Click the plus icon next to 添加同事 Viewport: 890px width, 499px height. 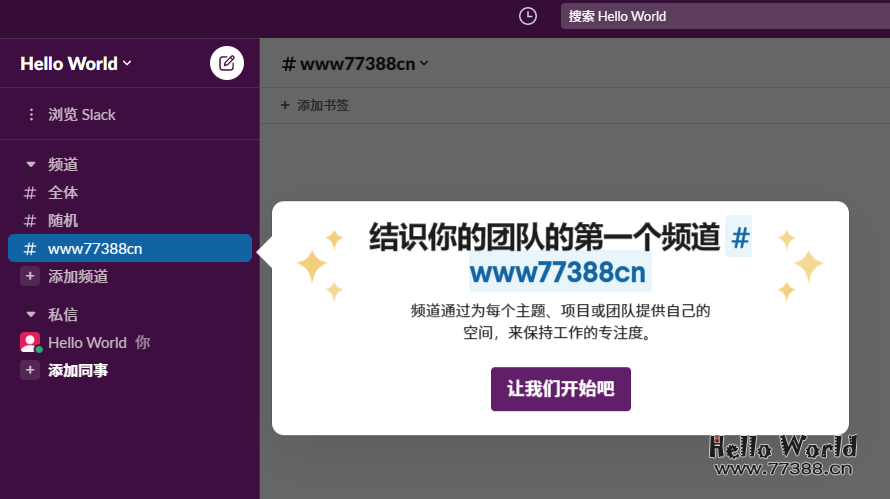[x=30, y=370]
